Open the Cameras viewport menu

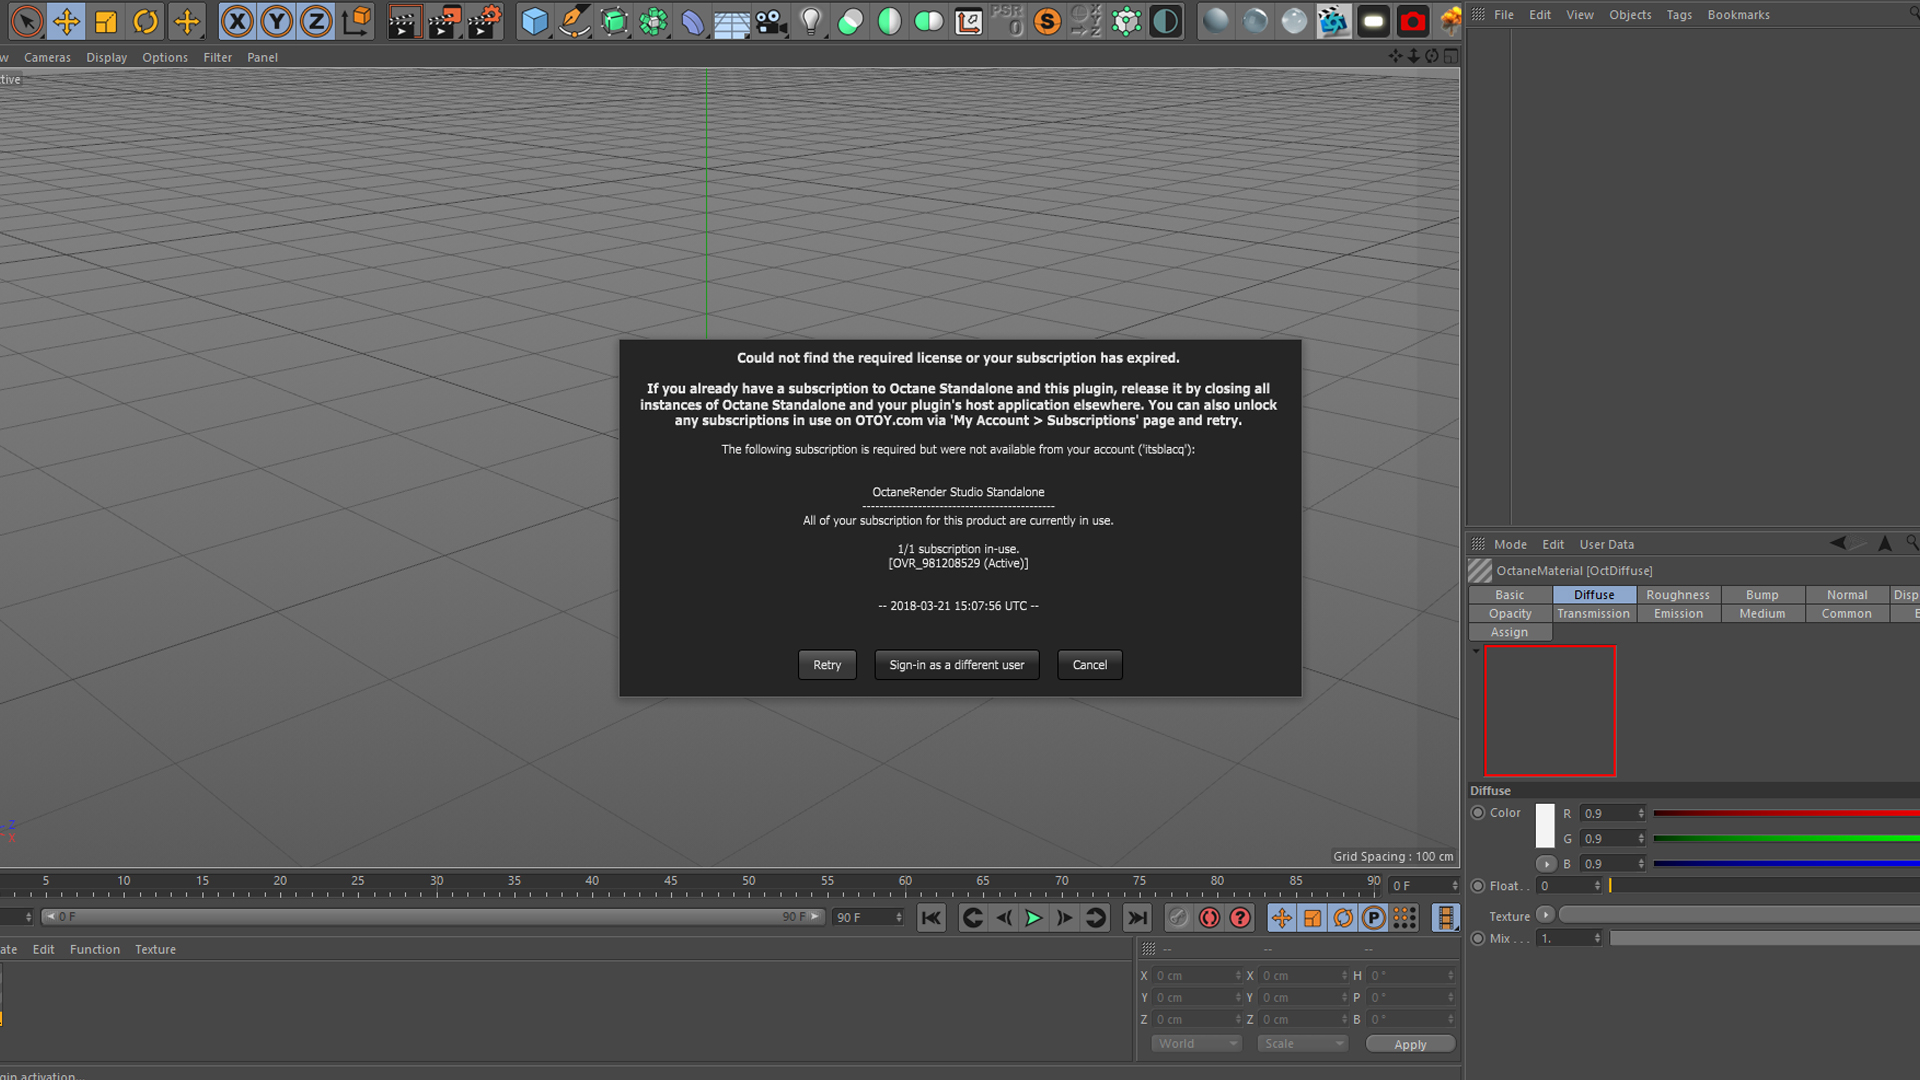coord(47,57)
